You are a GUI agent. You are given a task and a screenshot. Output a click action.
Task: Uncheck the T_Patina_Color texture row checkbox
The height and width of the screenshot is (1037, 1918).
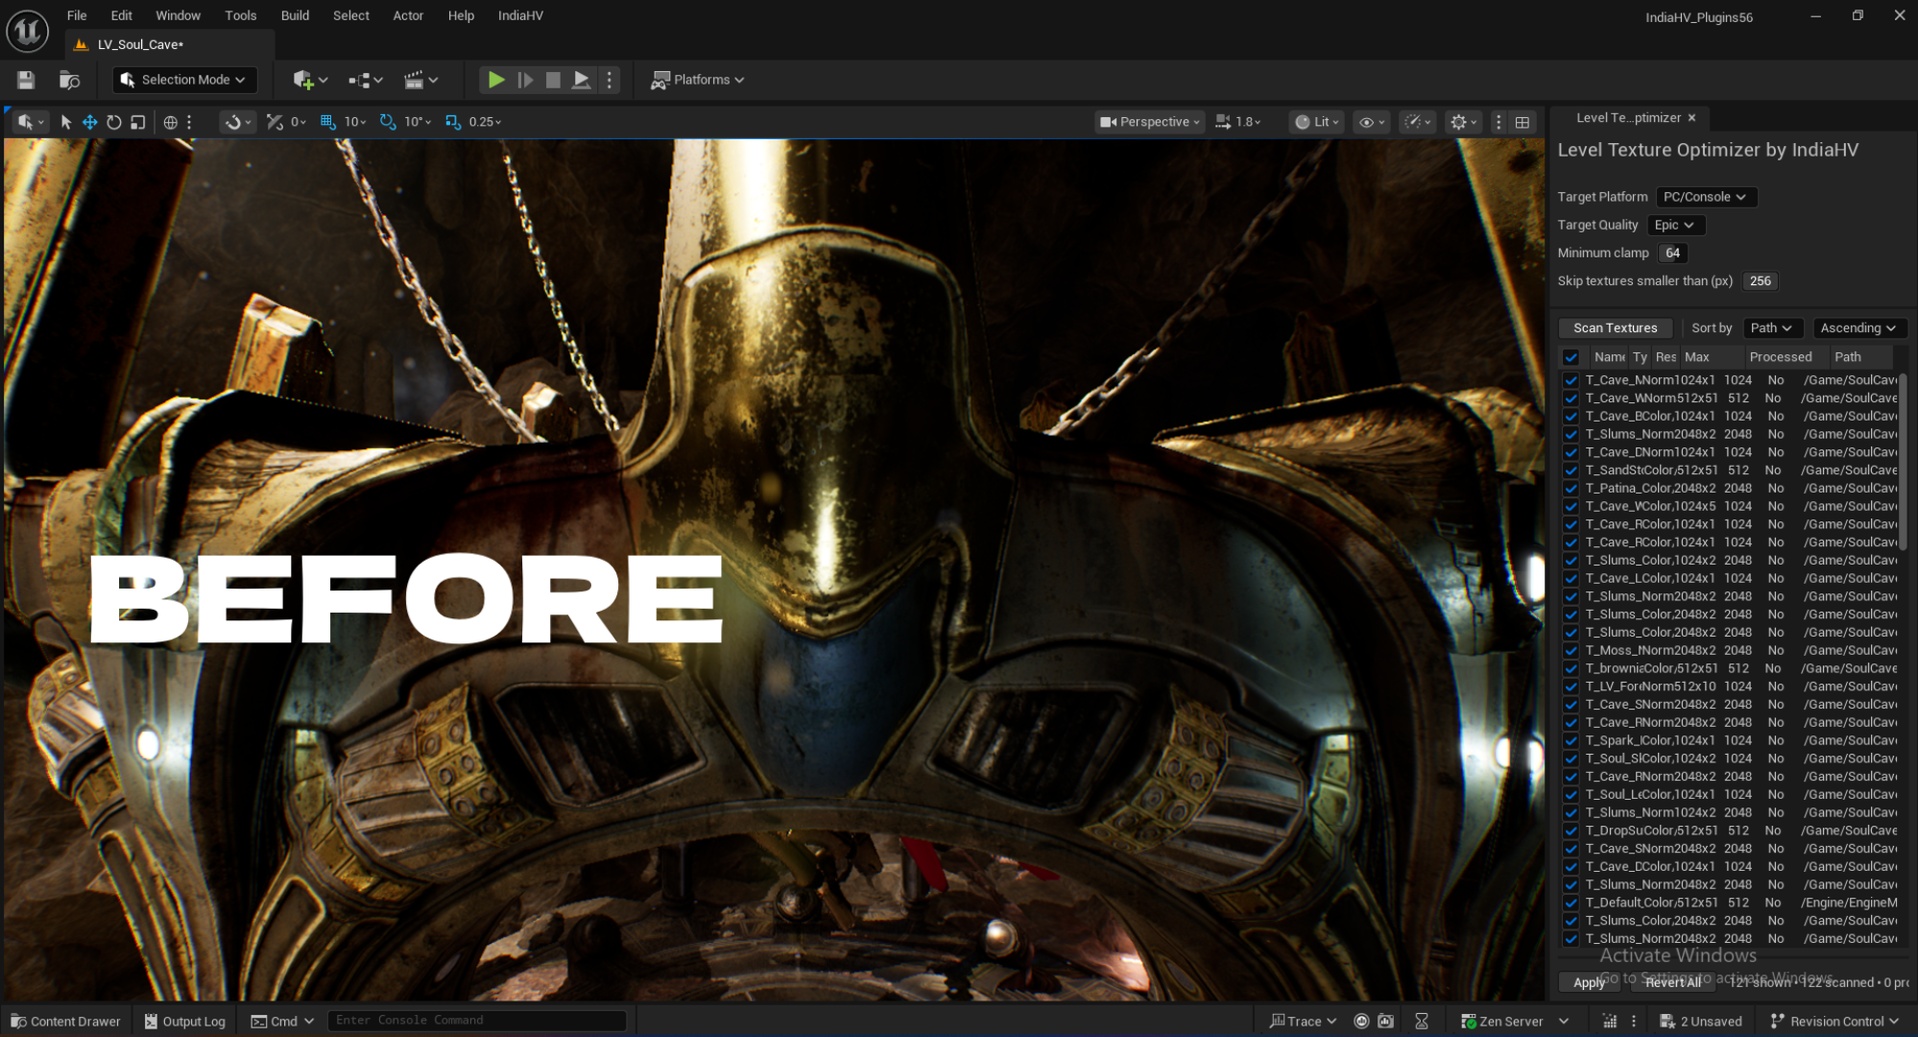pyautogui.click(x=1571, y=489)
